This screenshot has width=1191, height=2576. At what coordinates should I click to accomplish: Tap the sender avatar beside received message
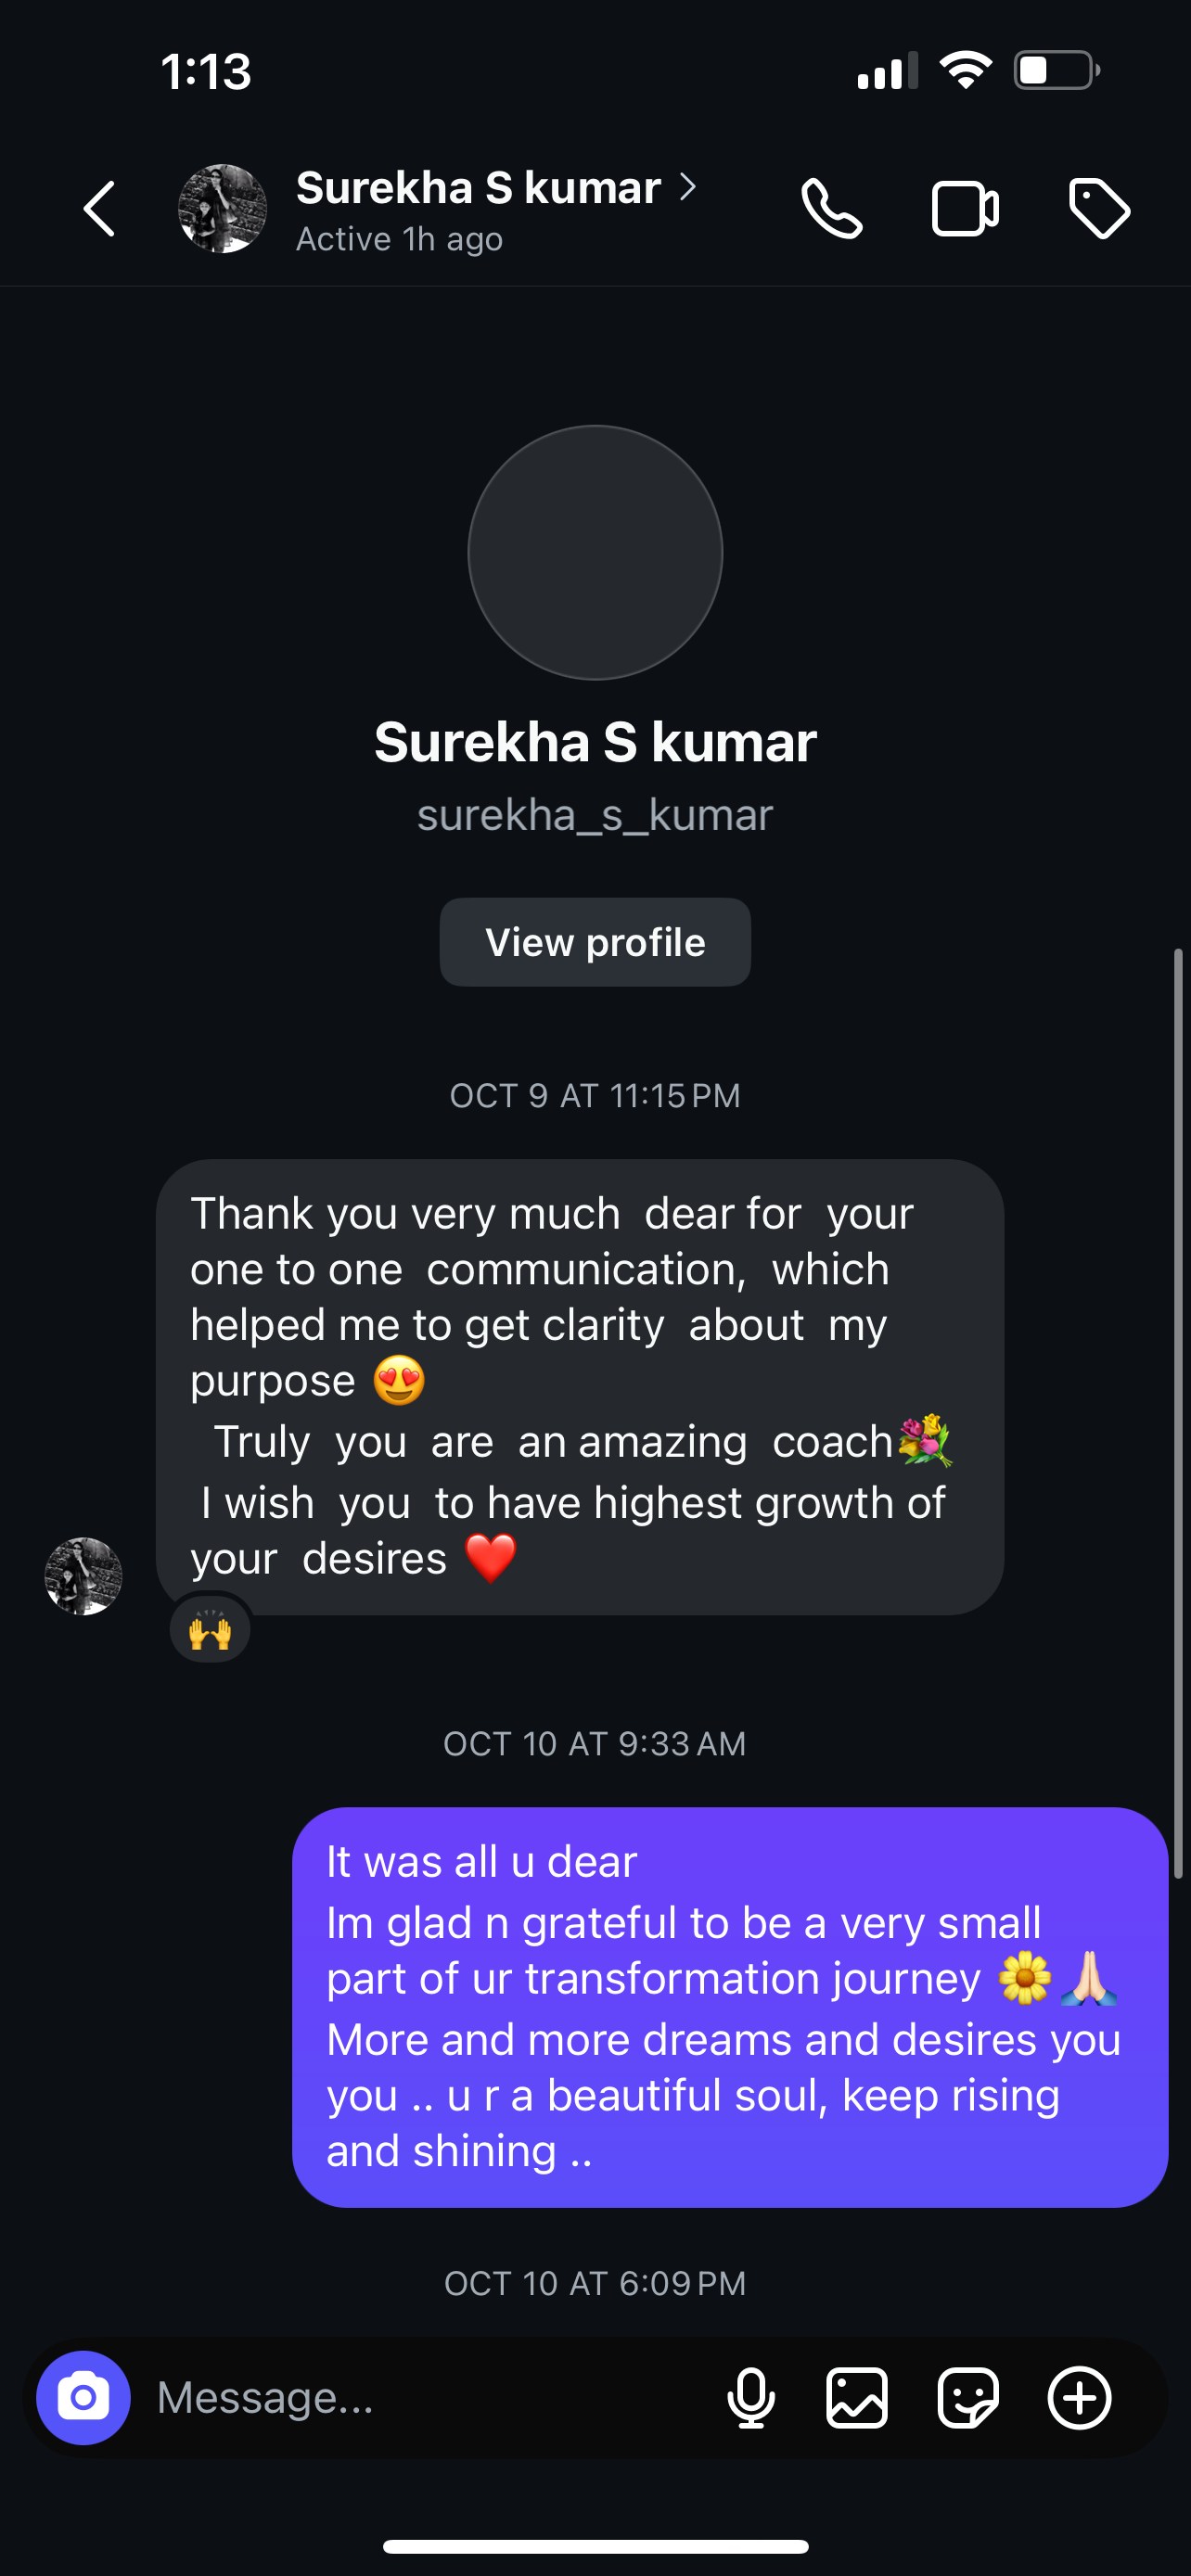[x=83, y=1576]
